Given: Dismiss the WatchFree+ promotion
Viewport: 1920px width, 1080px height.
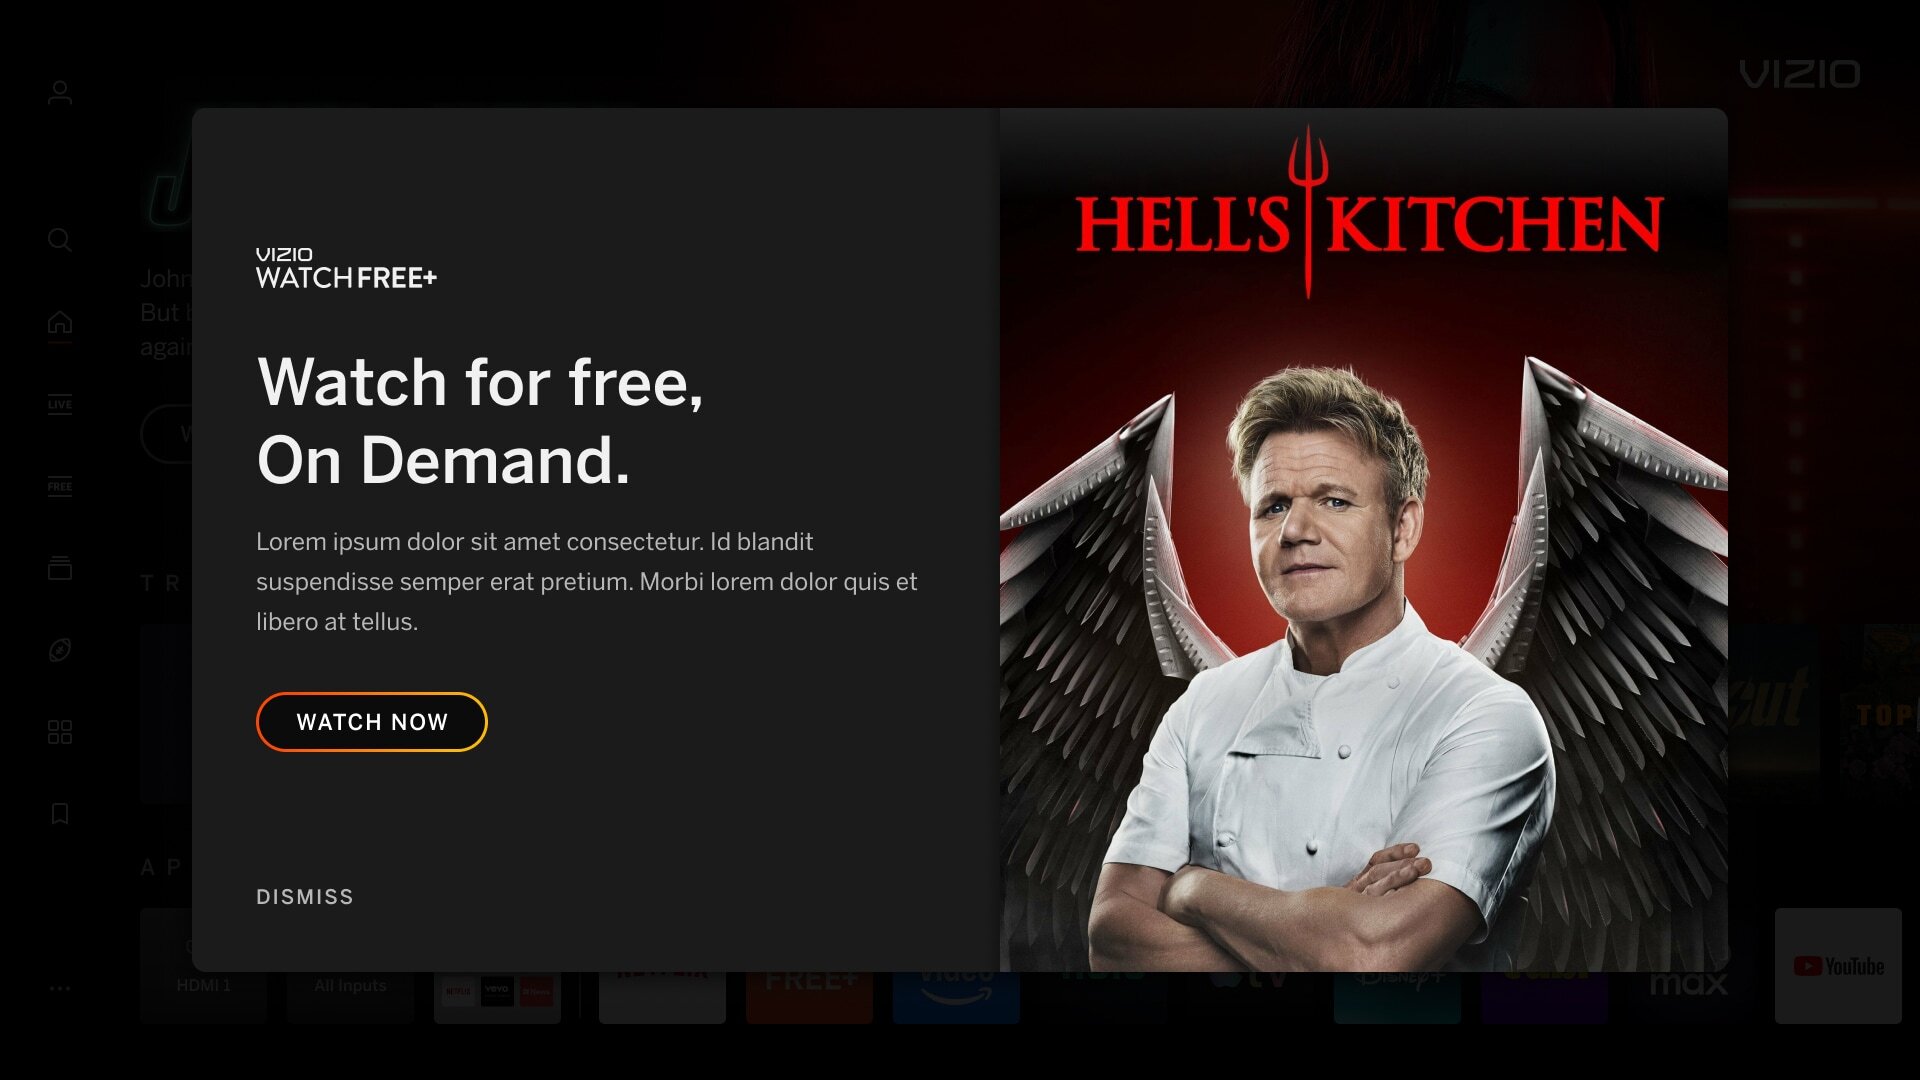Looking at the screenshot, I should 305,897.
